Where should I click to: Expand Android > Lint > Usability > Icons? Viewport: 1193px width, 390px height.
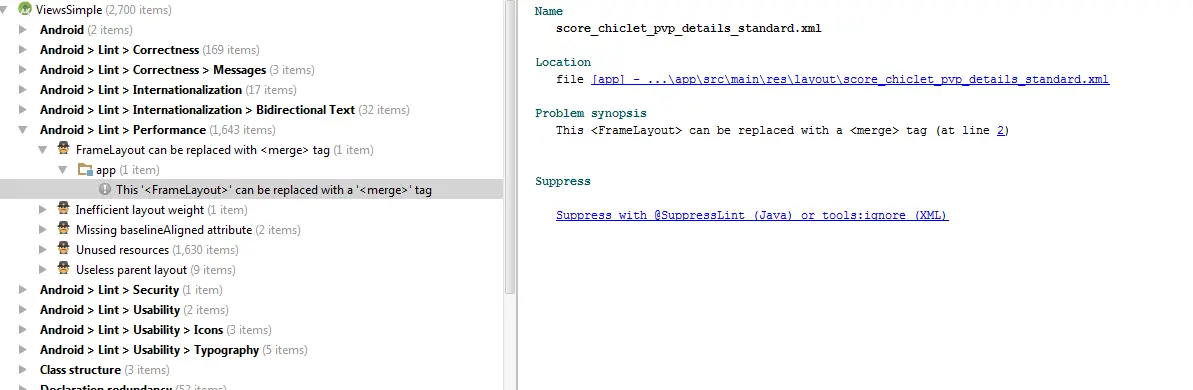tap(24, 329)
